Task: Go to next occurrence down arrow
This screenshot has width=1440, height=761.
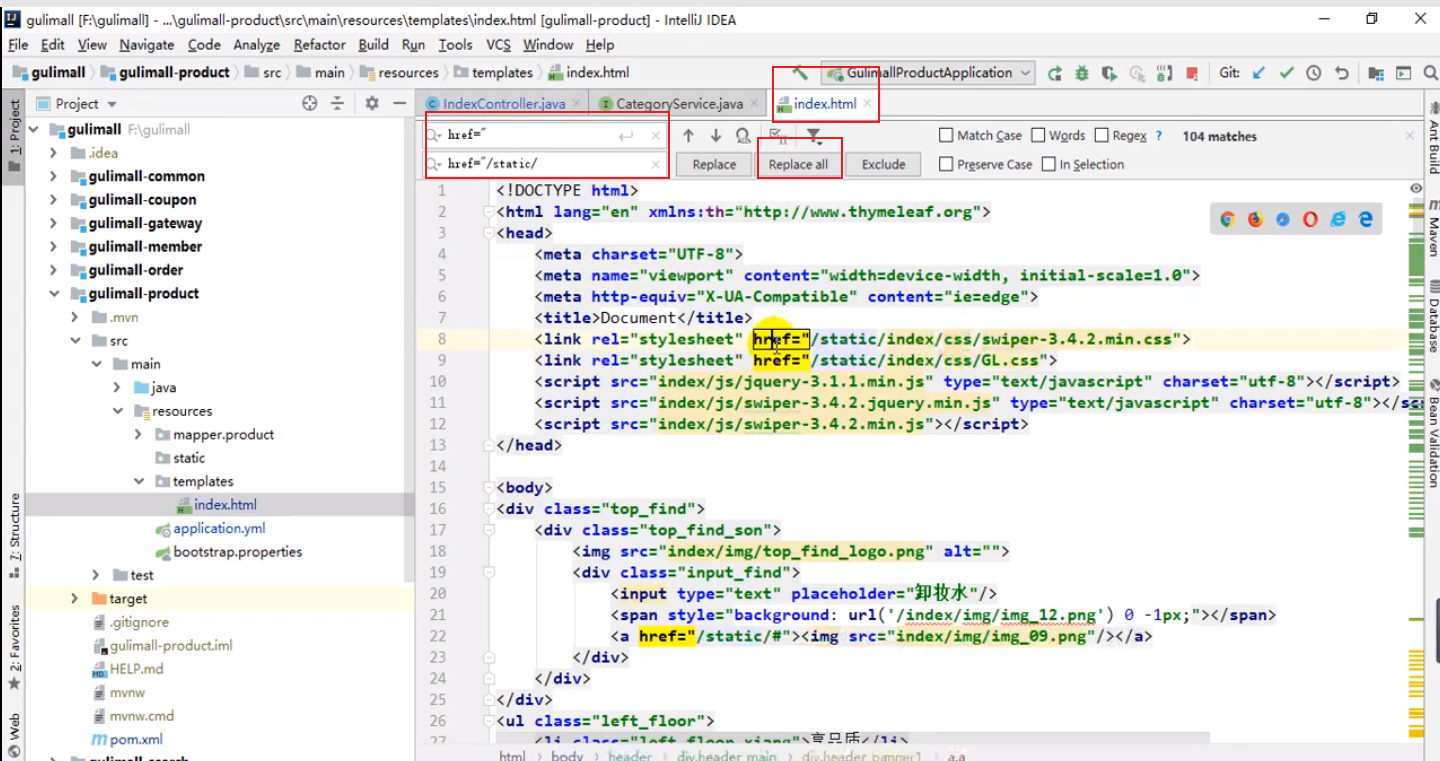Action: 716,136
